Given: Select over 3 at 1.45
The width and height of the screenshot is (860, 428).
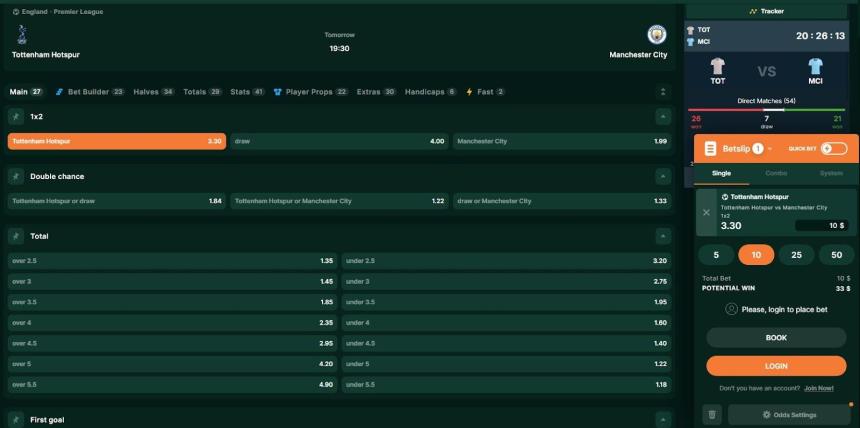Looking at the screenshot, I should (173, 281).
